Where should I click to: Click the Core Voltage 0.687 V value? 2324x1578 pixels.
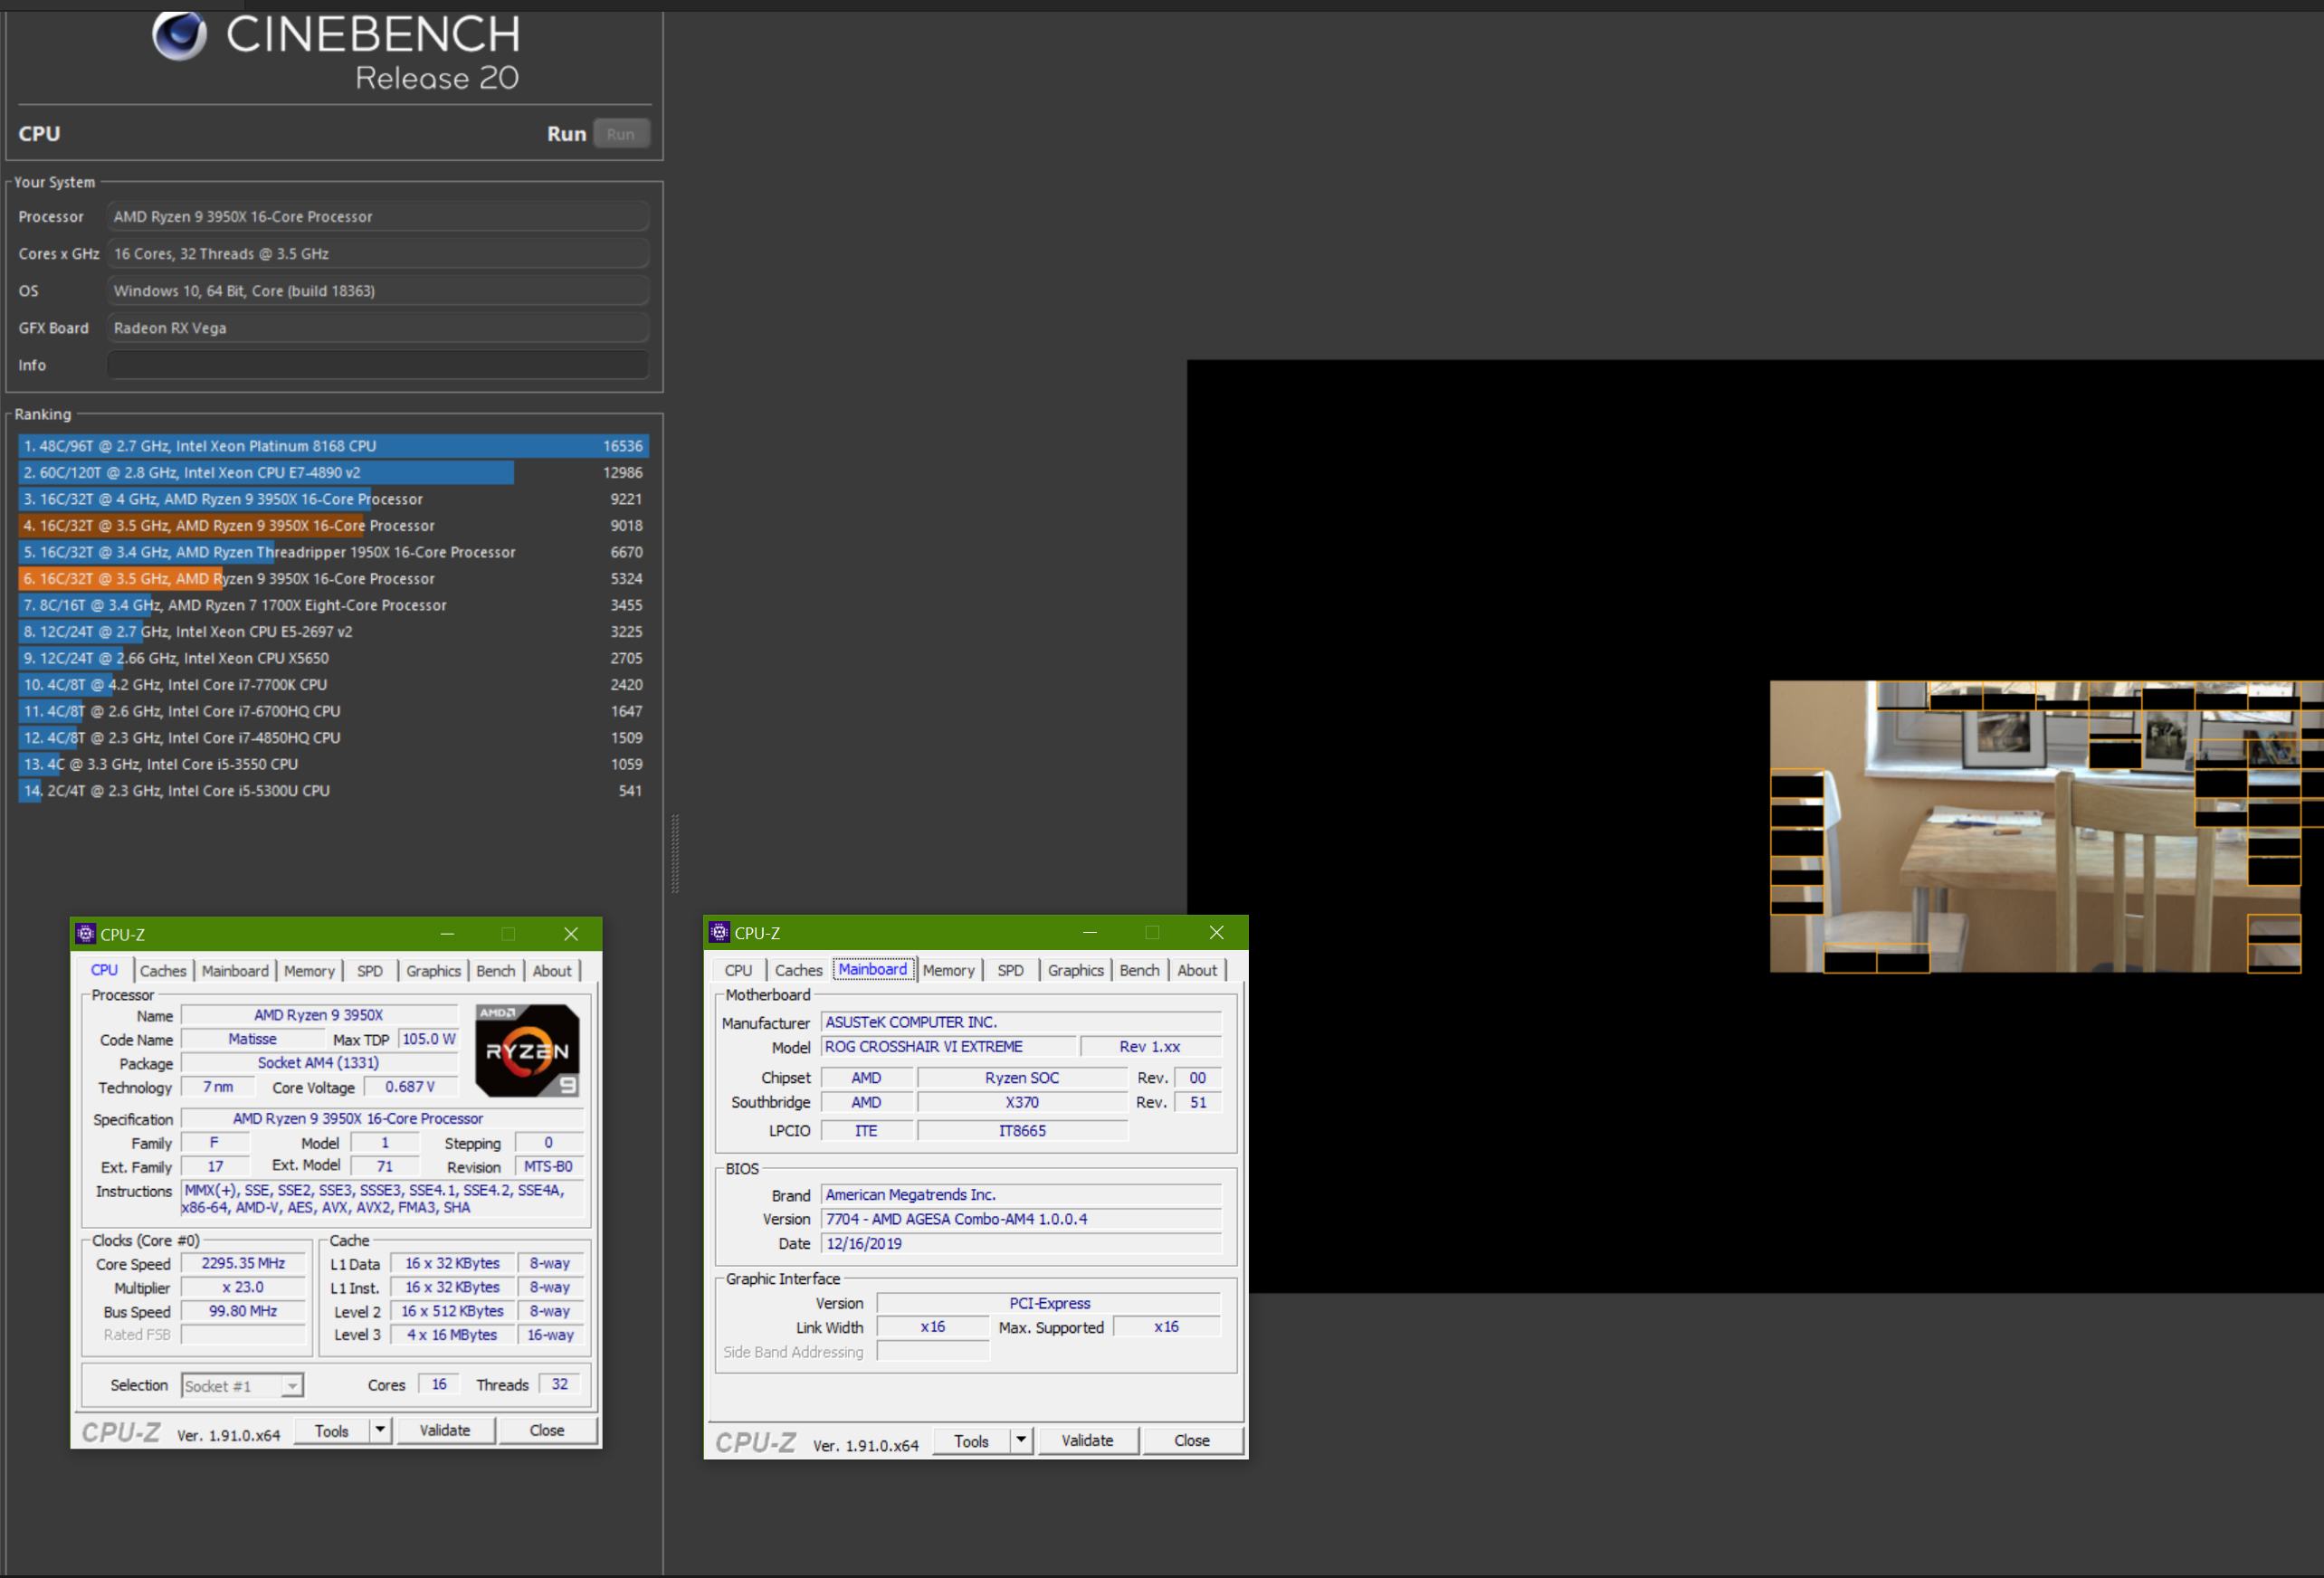(410, 1086)
